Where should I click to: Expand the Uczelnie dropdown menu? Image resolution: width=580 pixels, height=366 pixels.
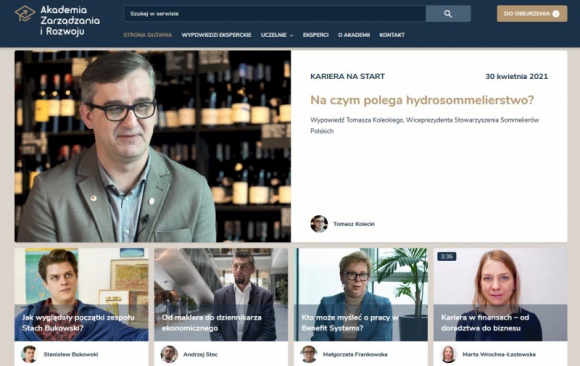277,35
